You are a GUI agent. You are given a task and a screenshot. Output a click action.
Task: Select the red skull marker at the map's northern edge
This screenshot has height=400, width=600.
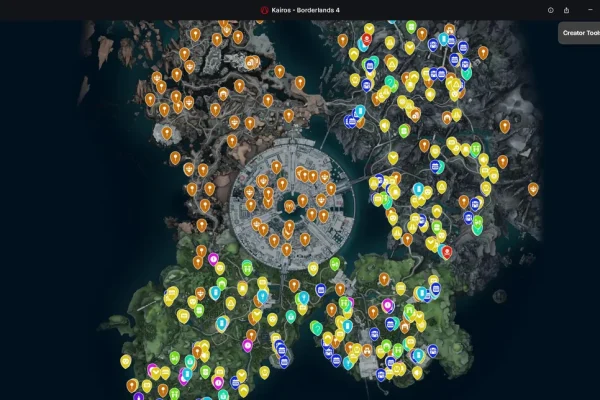(367, 39)
